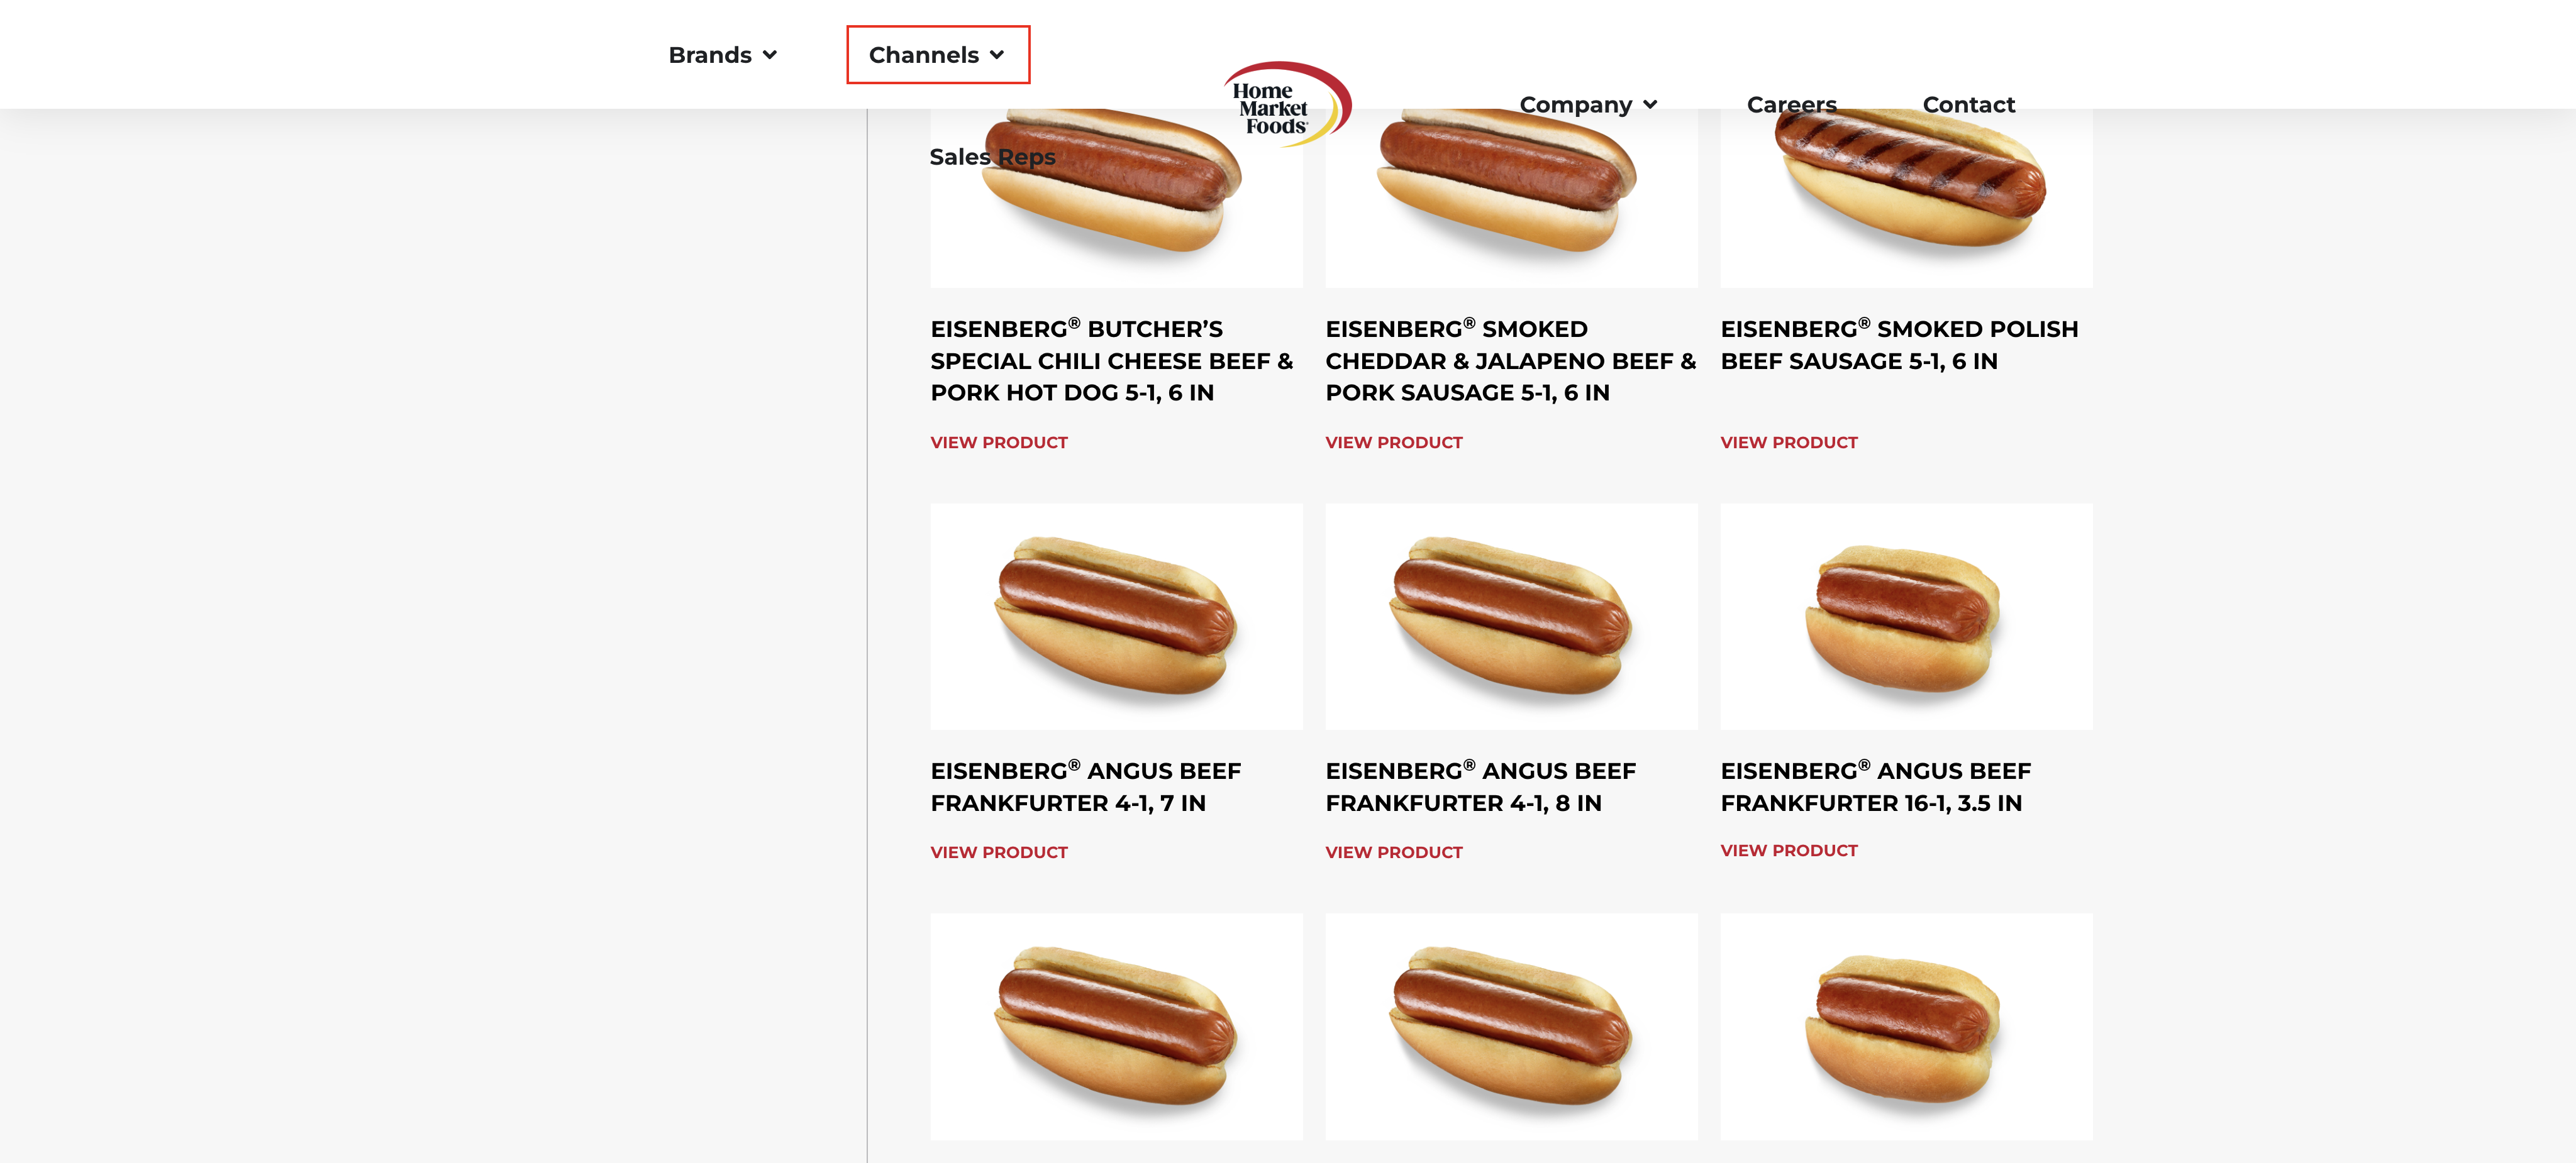The height and width of the screenshot is (1163, 2576).
Task: View product for Smoked Cheddar & Jalapeno sausage
Action: tap(1393, 442)
